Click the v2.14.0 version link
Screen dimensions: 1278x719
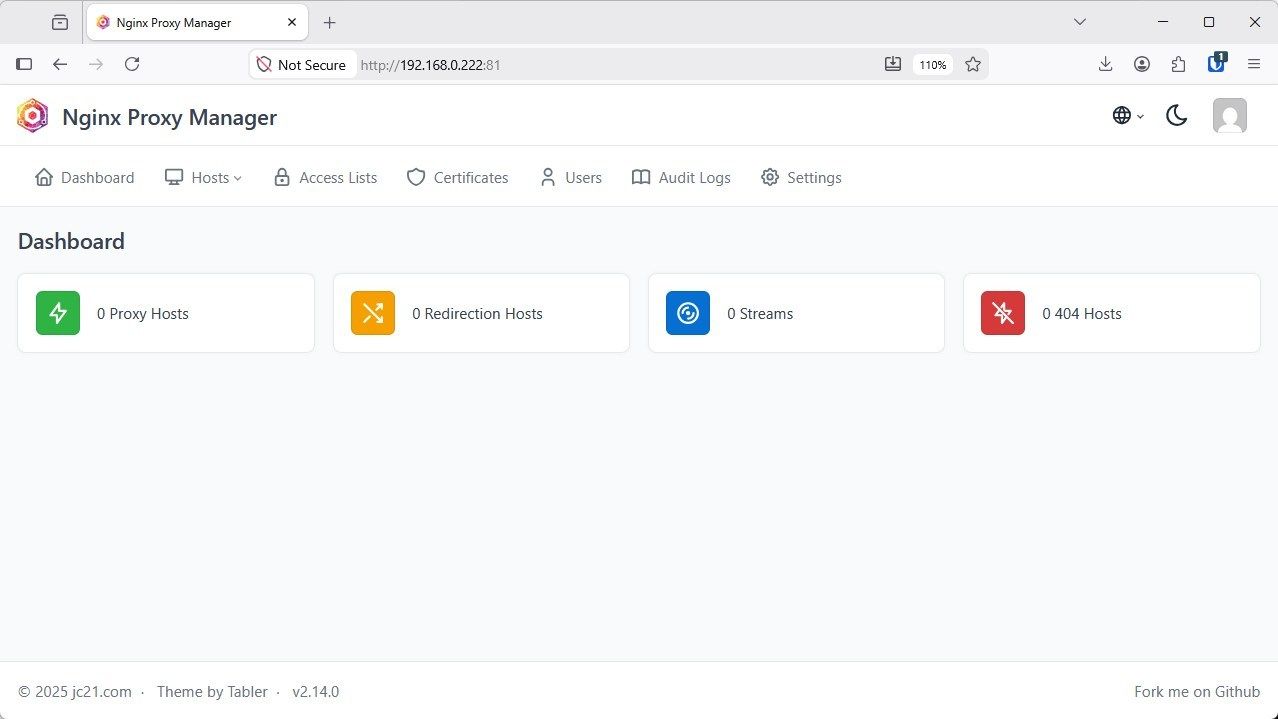(315, 691)
